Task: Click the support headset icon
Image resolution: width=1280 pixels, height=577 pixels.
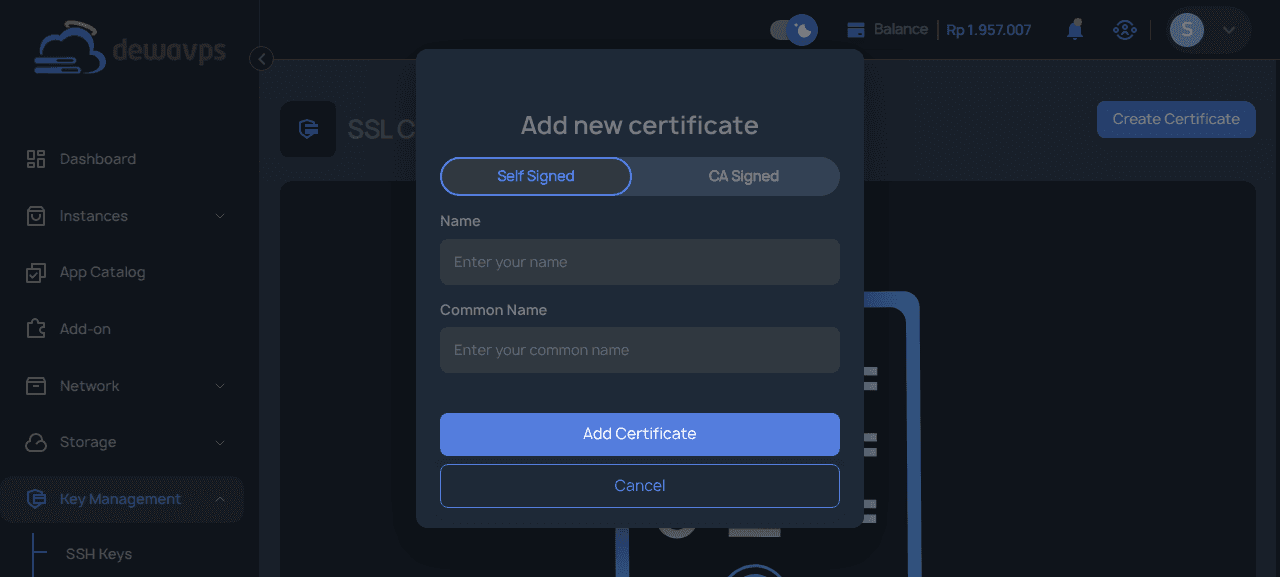Action: 1124,30
